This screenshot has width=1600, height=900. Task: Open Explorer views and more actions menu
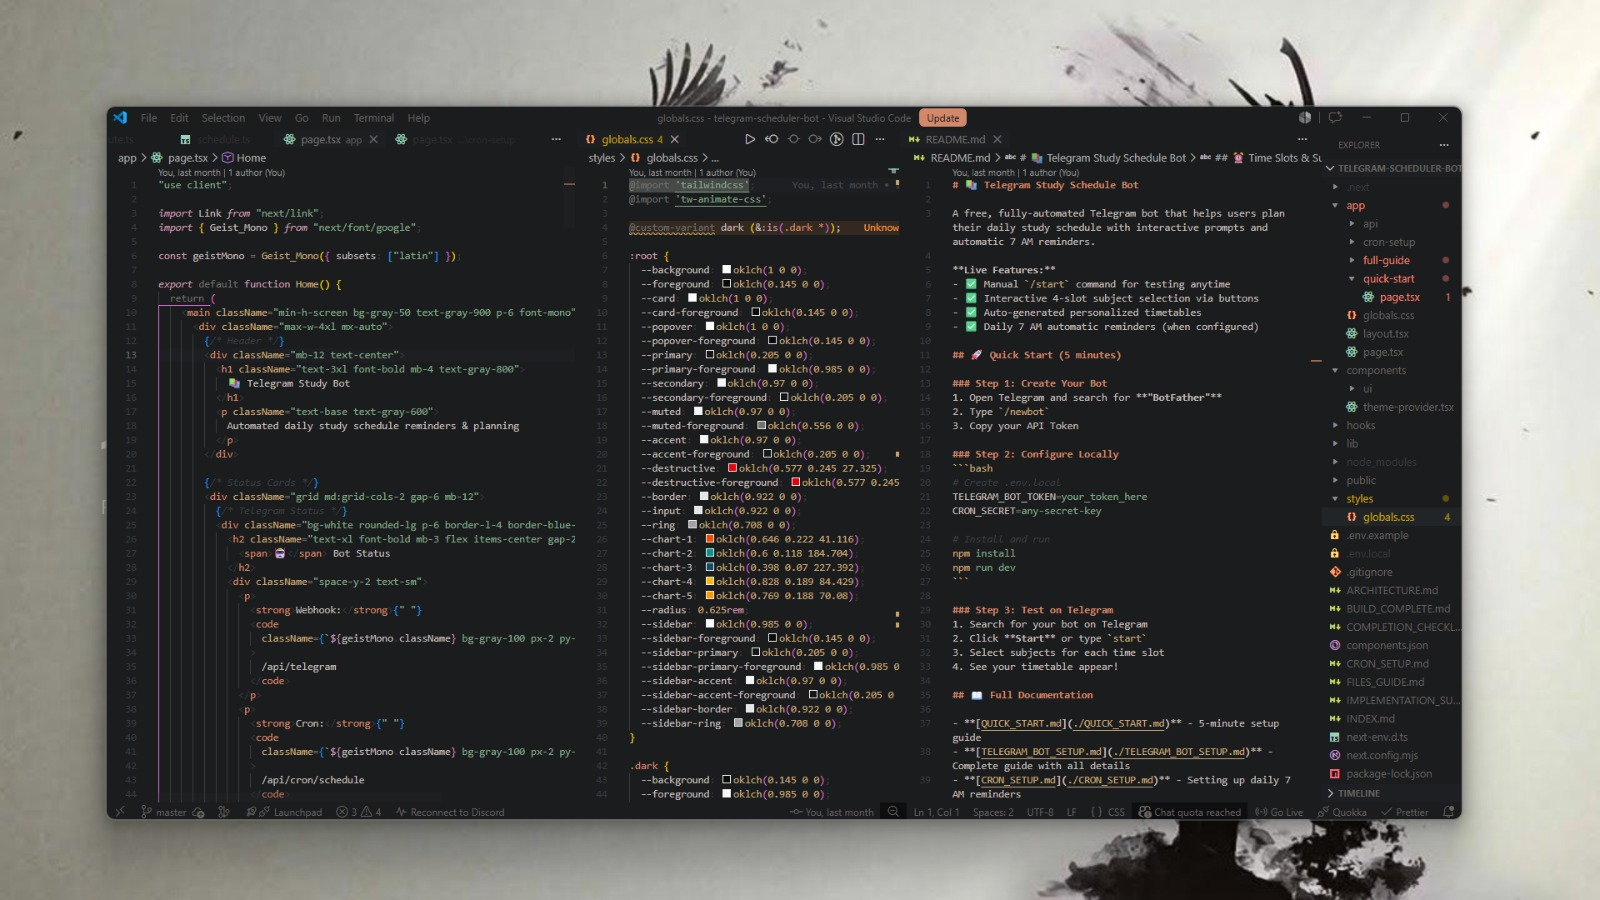tap(1444, 145)
